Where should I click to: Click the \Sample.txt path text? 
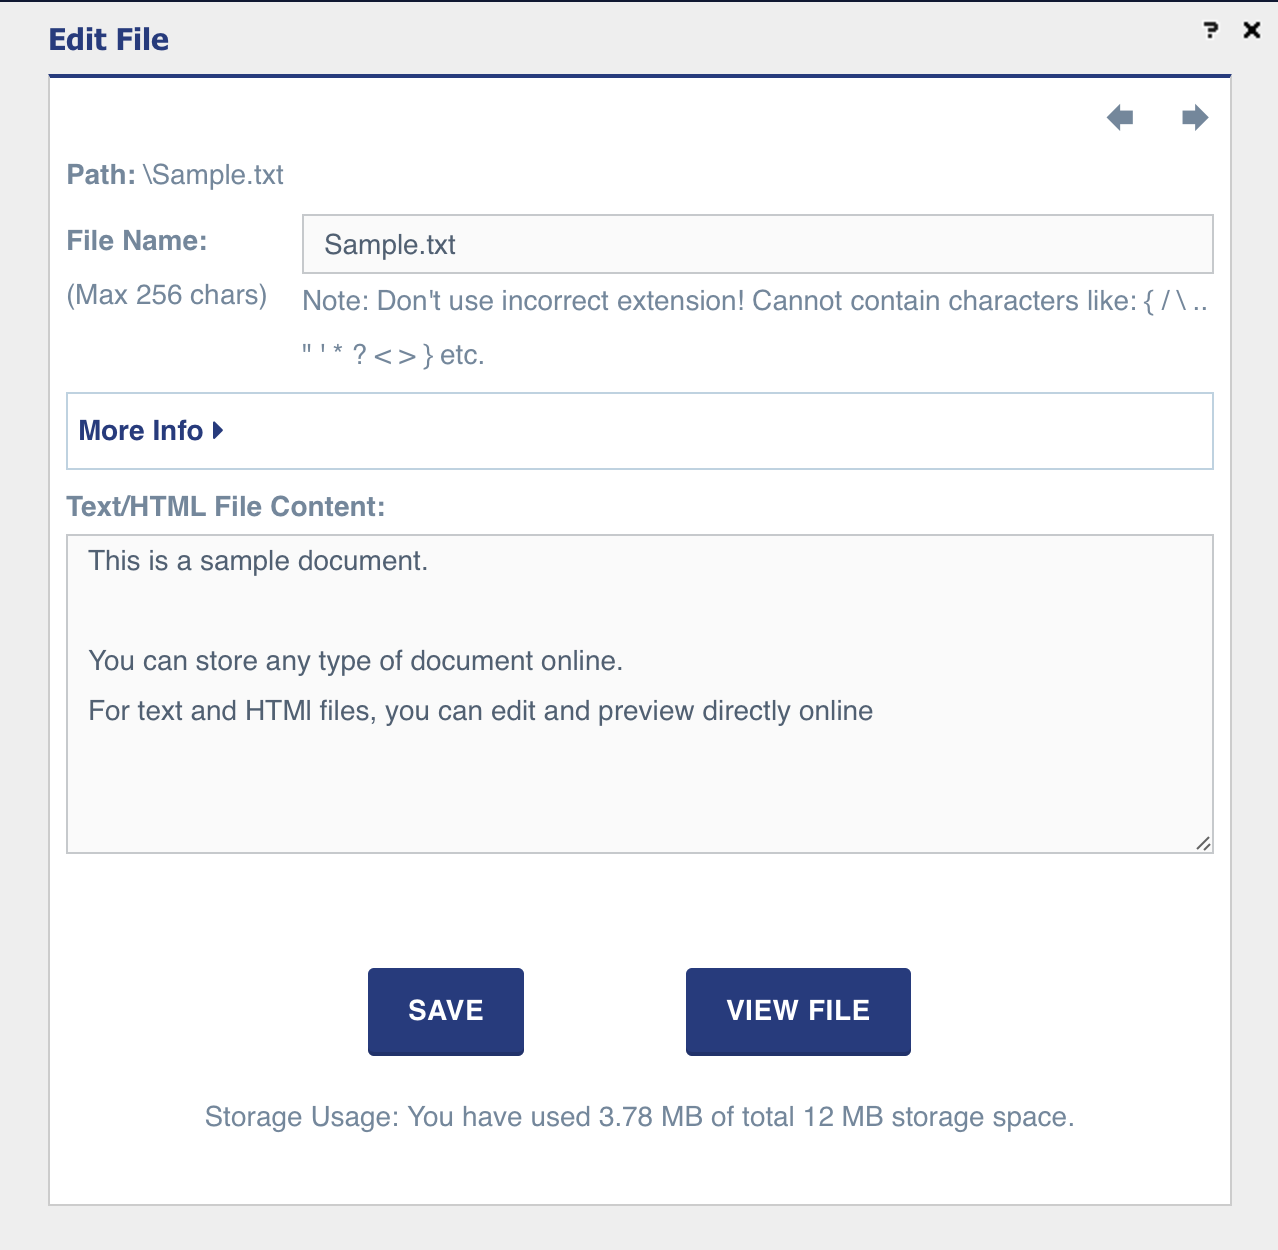[213, 175]
